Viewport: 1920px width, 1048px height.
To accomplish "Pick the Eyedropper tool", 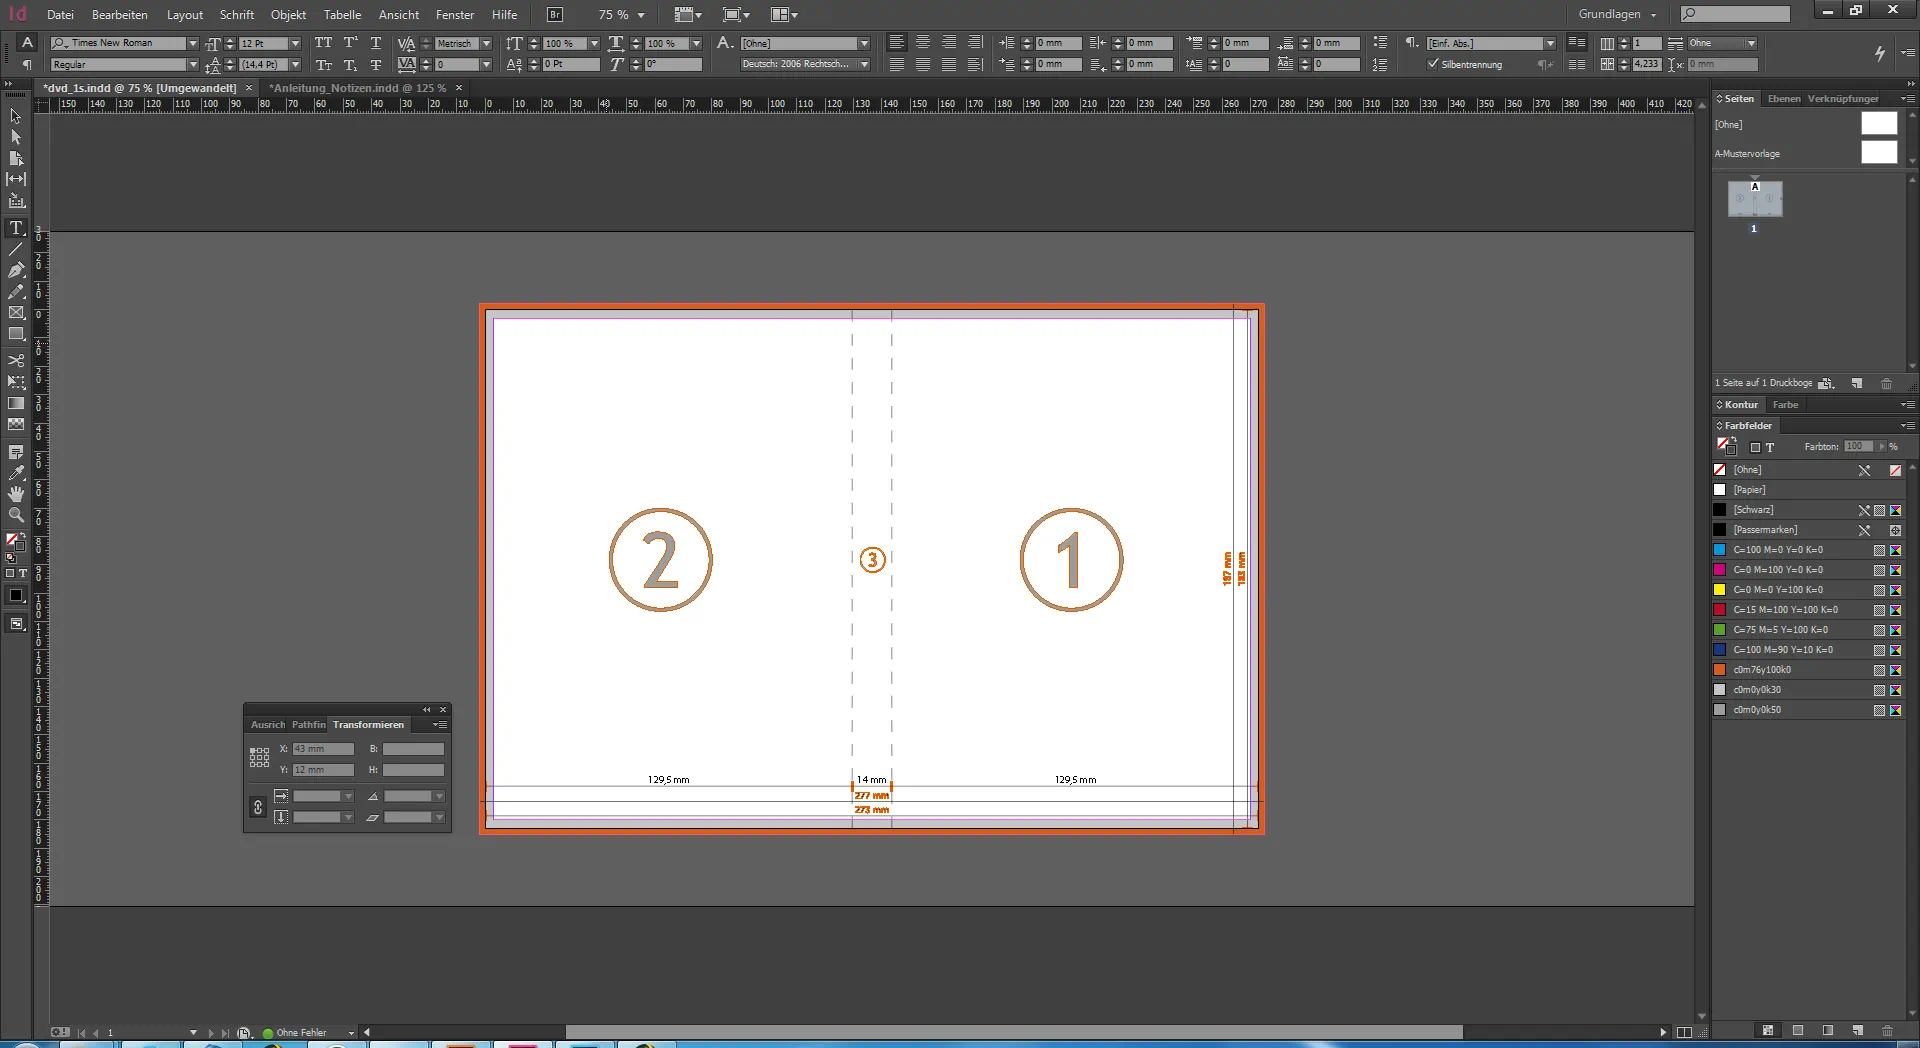I will tap(16, 473).
